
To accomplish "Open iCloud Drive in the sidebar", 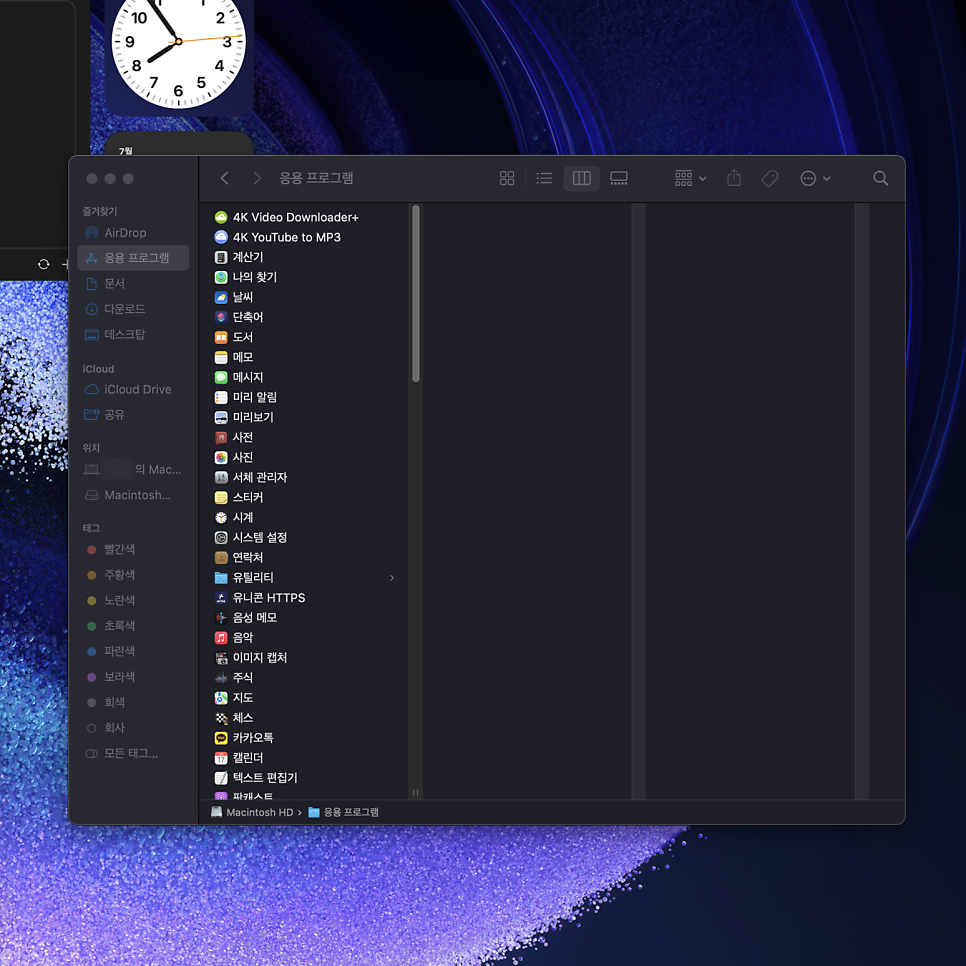I will 133,389.
